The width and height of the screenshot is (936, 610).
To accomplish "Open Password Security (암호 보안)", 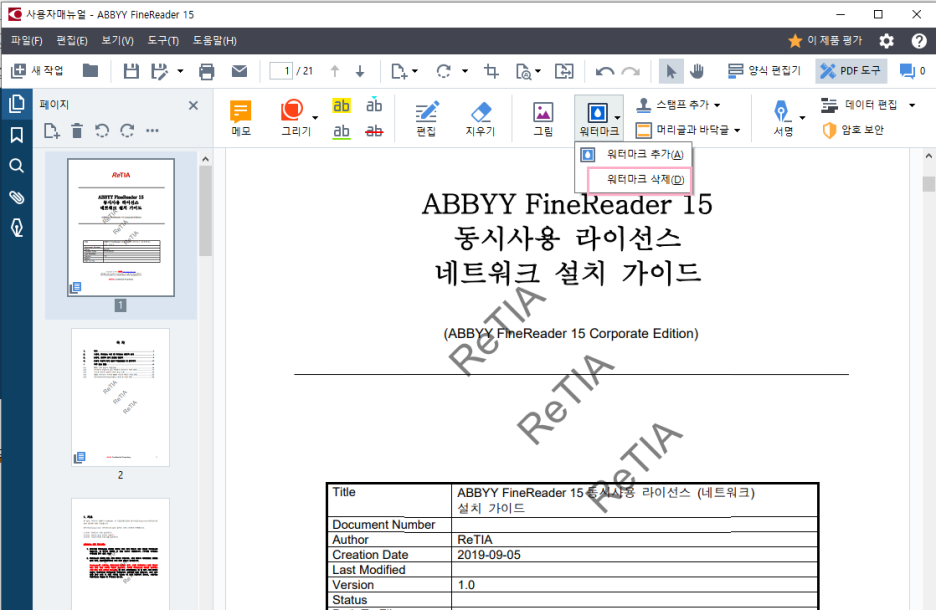I will click(x=852, y=130).
